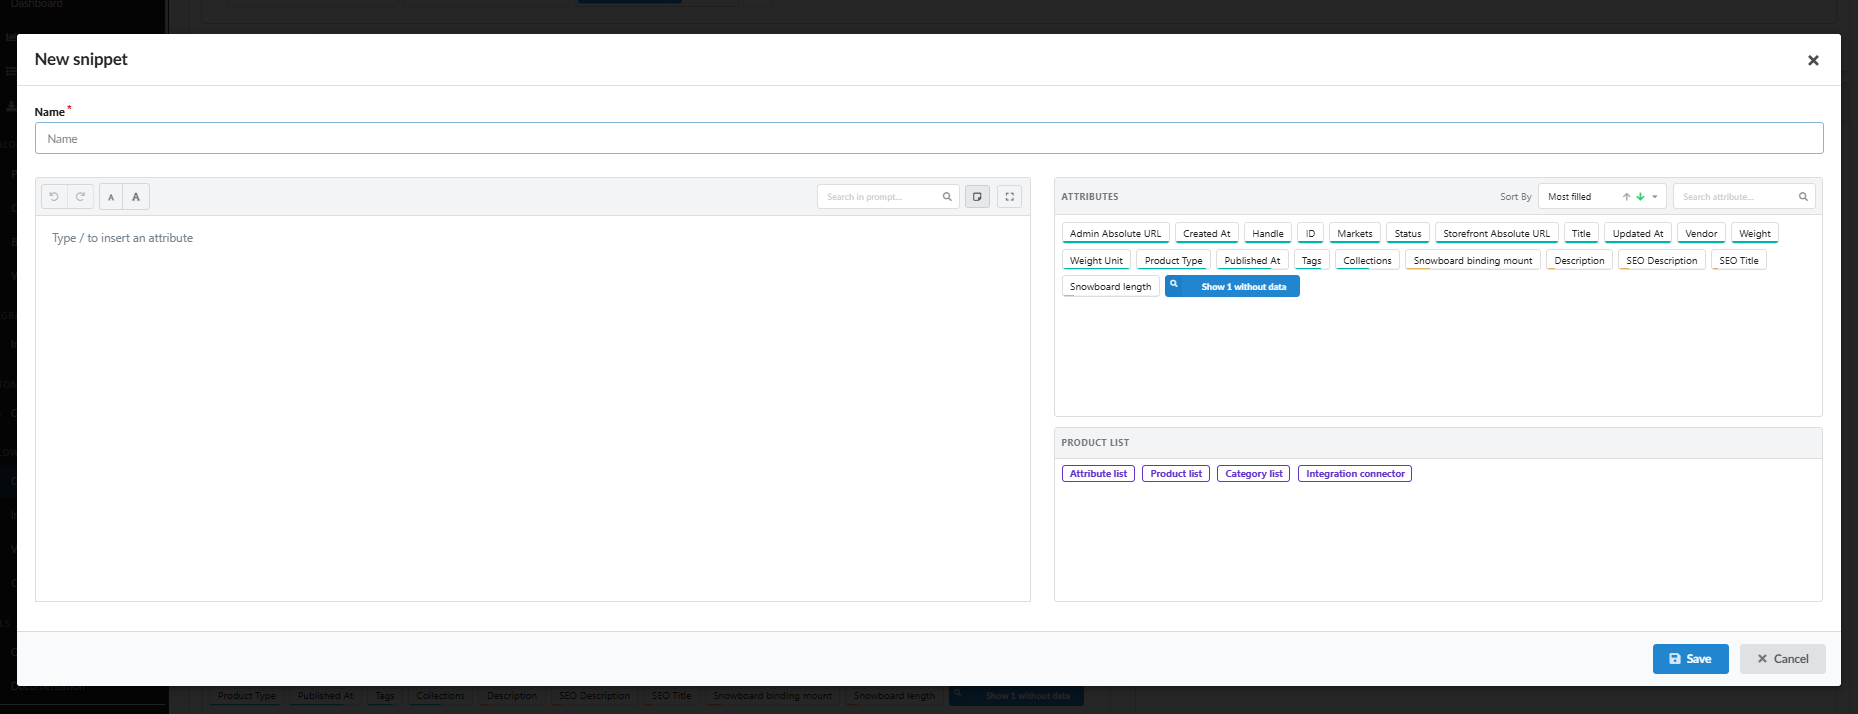Image resolution: width=1858 pixels, height=714 pixels.
Task: Toggle Show 1 without data
Action: [x=1232, y=287]
